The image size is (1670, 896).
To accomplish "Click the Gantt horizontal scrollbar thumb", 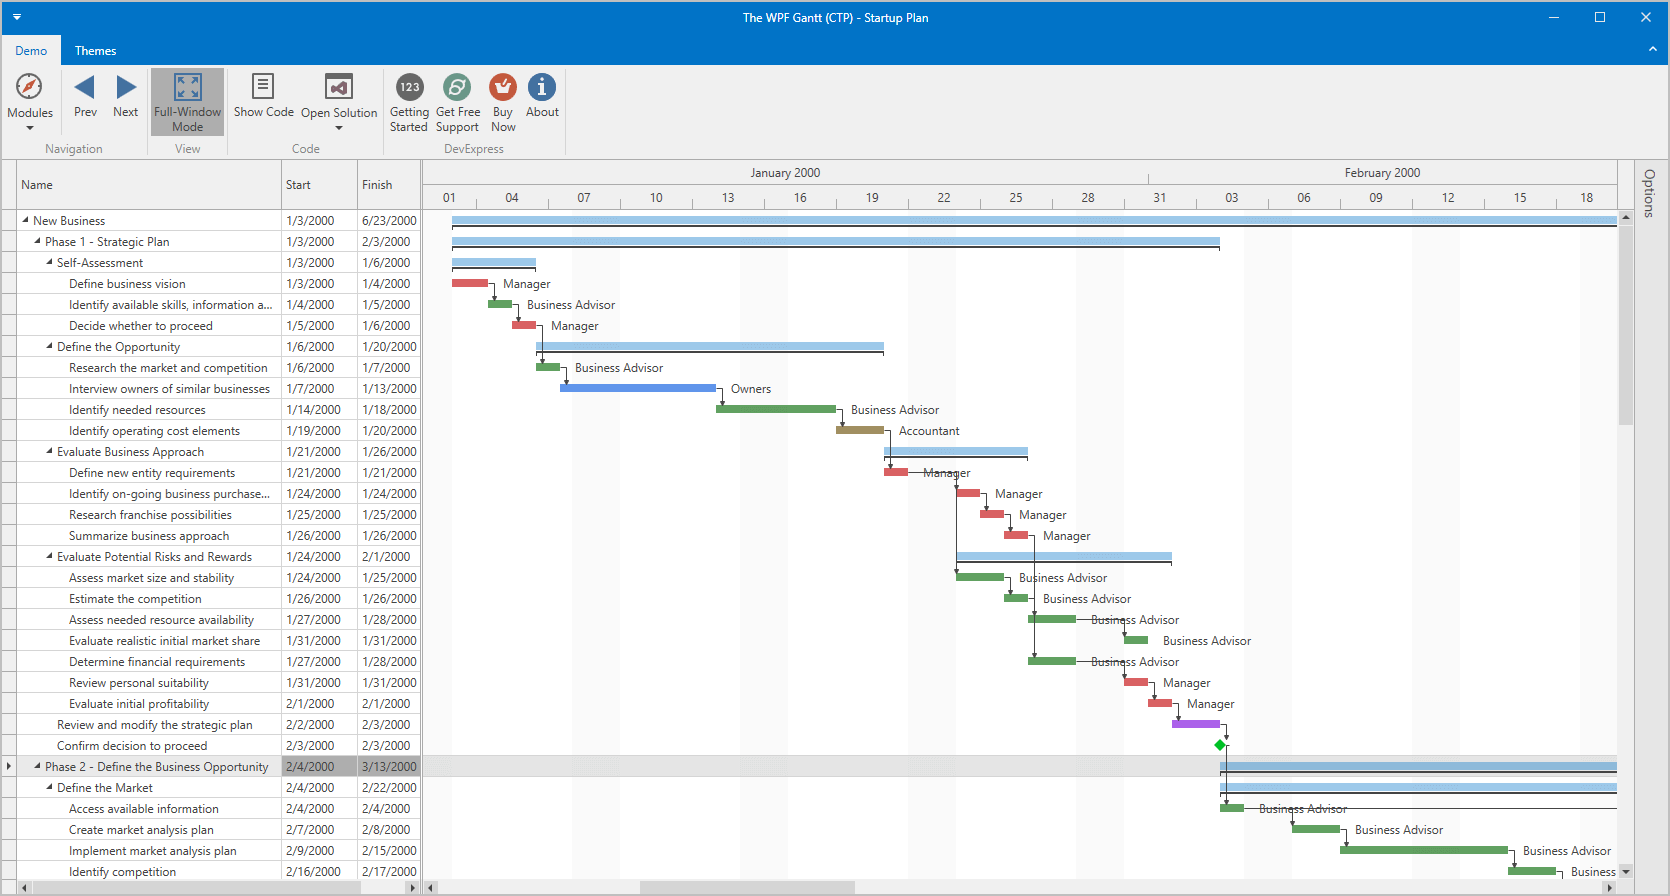I will (747, 887).
